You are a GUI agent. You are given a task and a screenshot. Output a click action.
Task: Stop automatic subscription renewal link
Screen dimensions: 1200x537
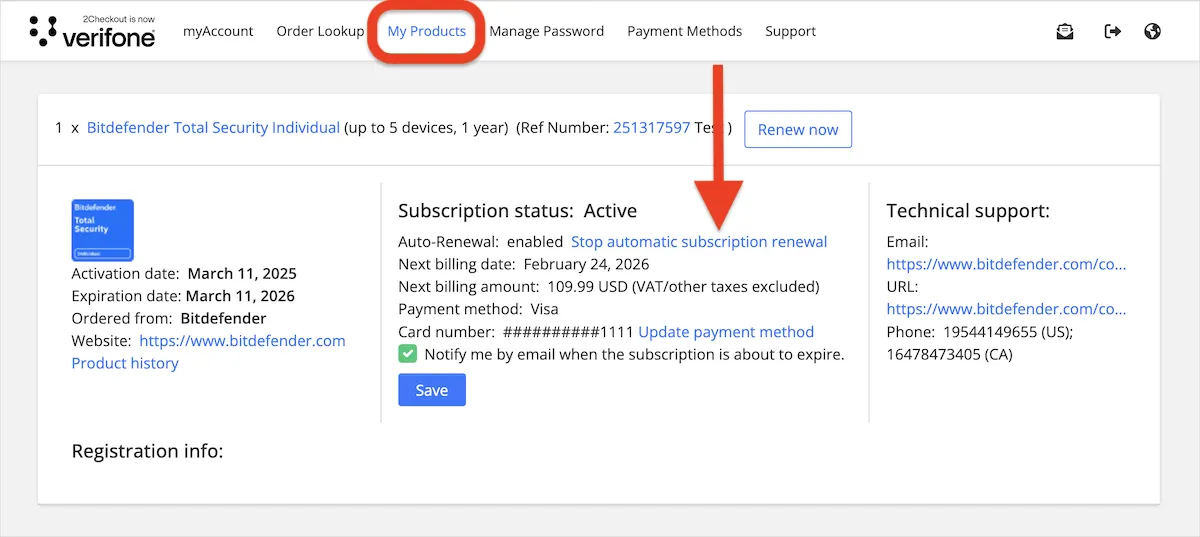pos(699,242)
